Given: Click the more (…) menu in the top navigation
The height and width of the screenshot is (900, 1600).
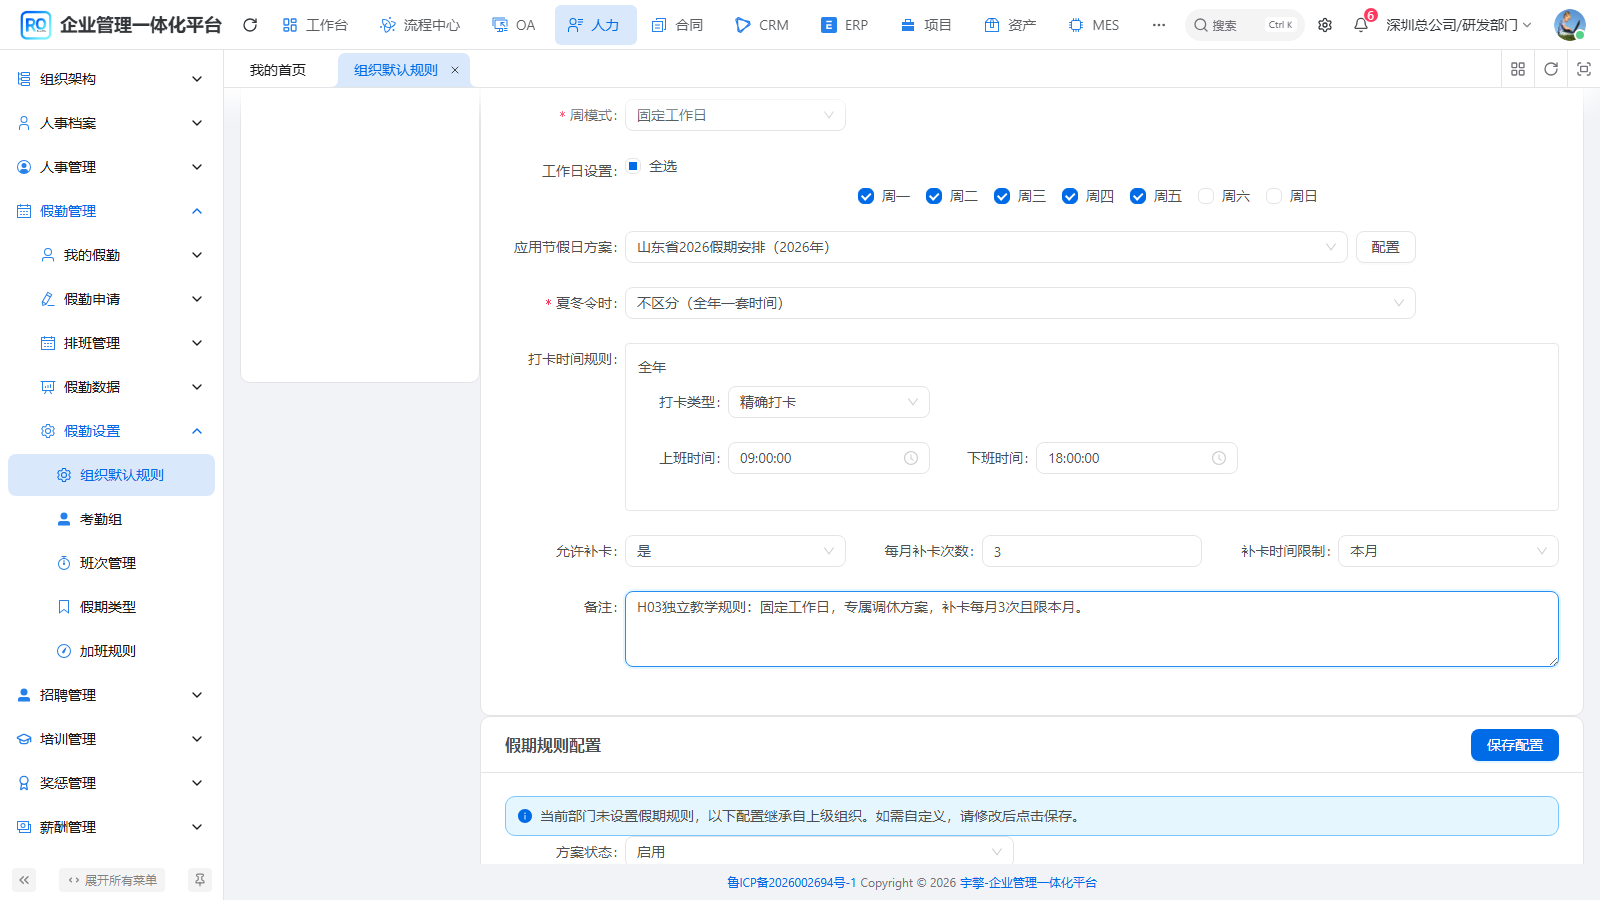Looking at the screenshot, I should pyautogui.click(x=1159, y=25).
